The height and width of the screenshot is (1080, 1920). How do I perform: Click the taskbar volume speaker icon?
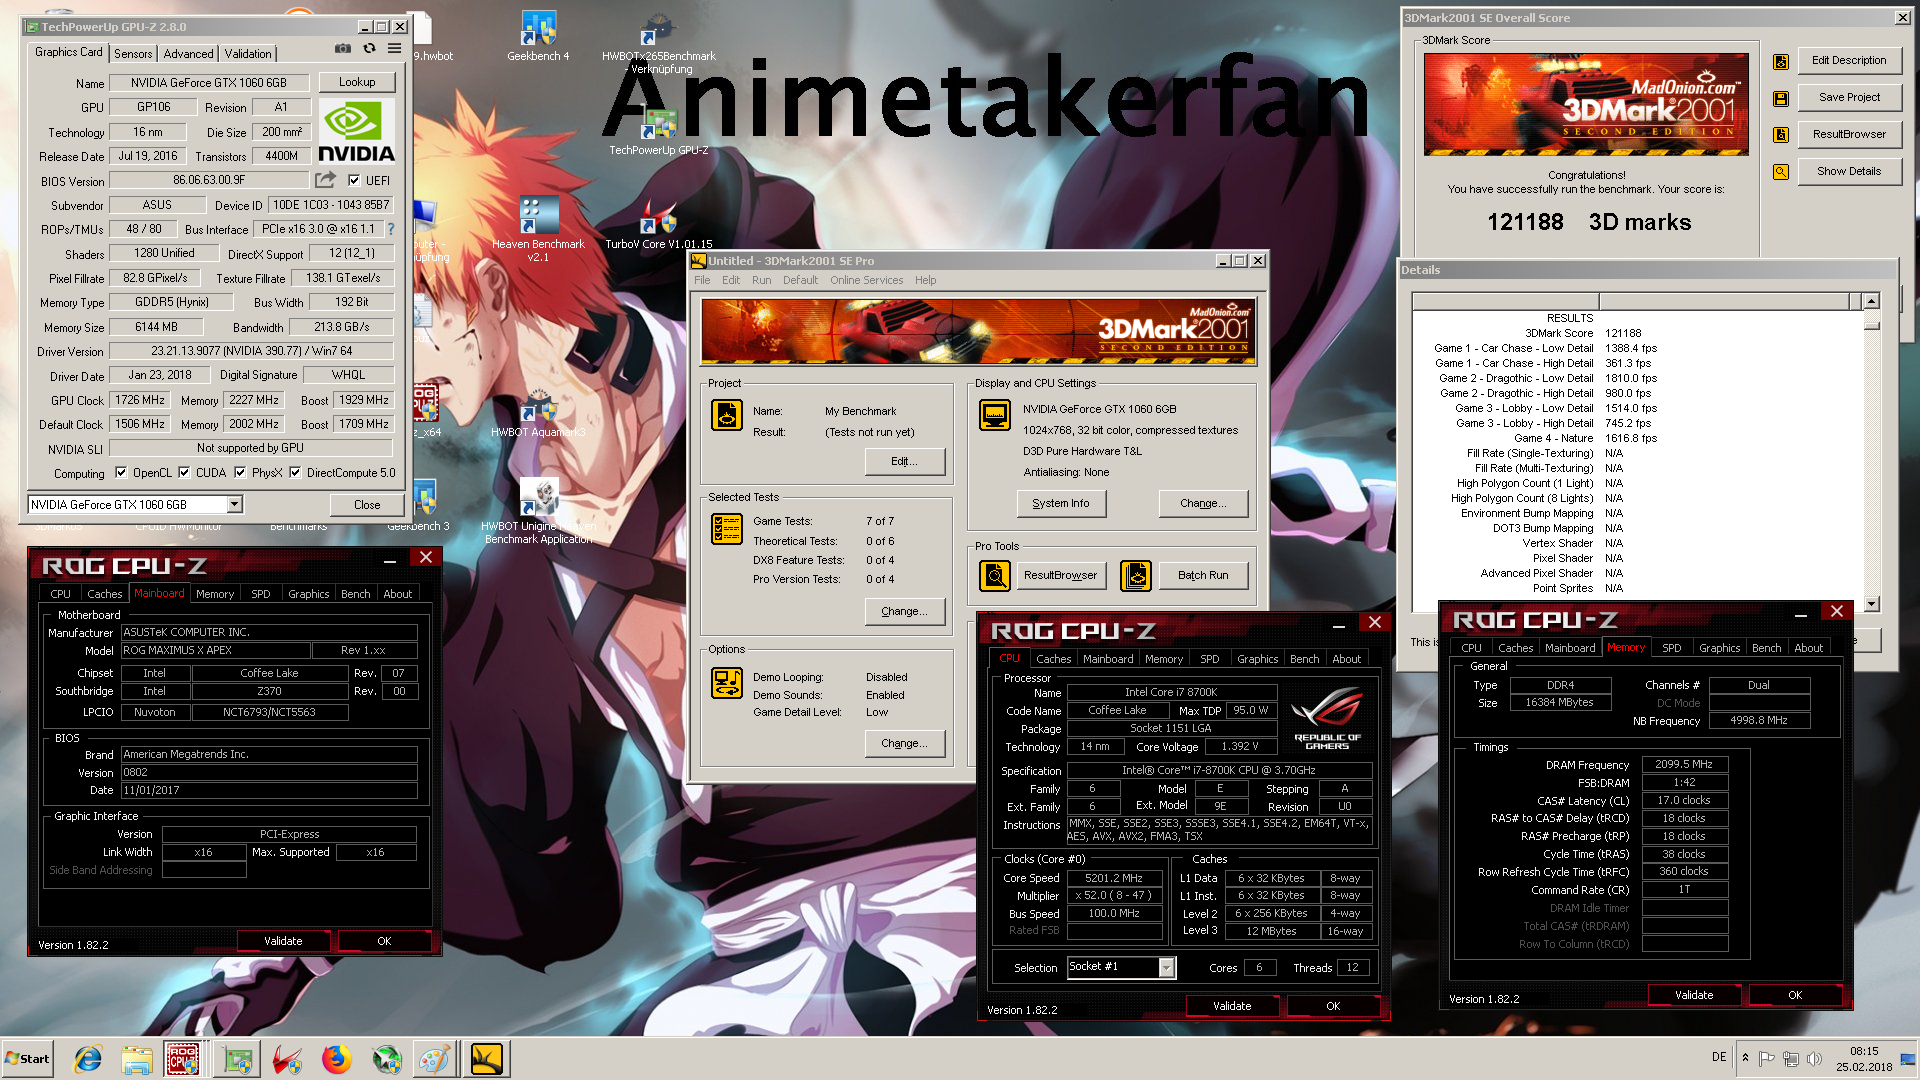pyautogui.click(x=1814, y=1059)
